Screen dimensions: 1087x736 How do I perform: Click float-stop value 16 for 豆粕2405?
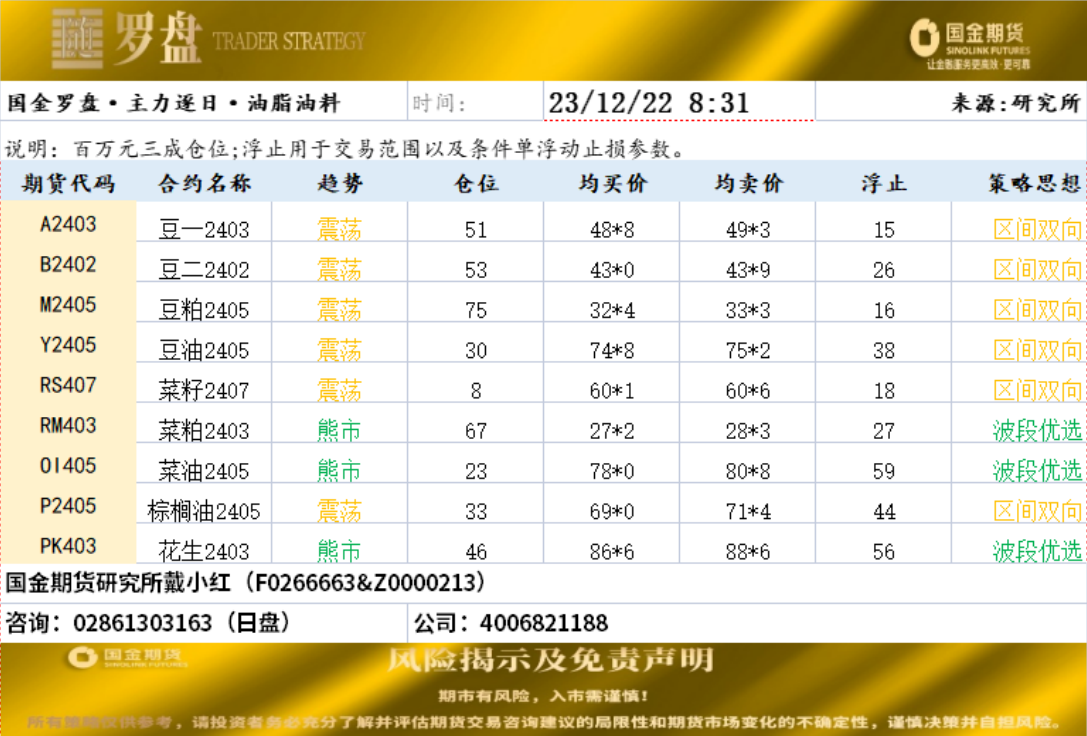[884, 310]
